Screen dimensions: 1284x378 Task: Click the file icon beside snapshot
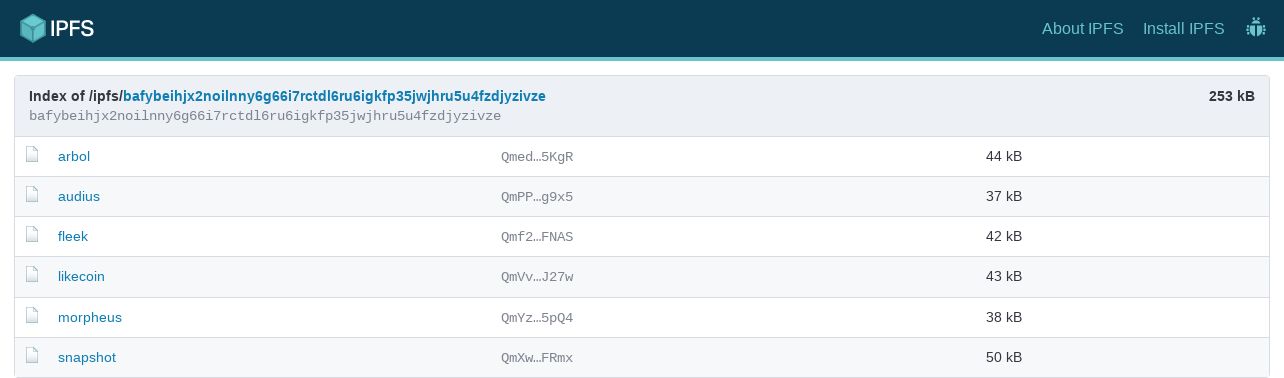click(32, 357)
